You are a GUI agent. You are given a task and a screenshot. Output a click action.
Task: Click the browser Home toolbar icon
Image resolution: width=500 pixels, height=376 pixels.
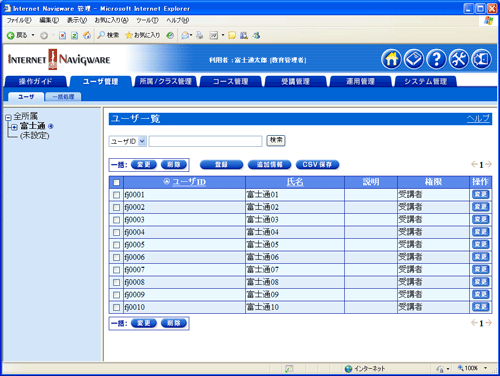click(87, 35)
